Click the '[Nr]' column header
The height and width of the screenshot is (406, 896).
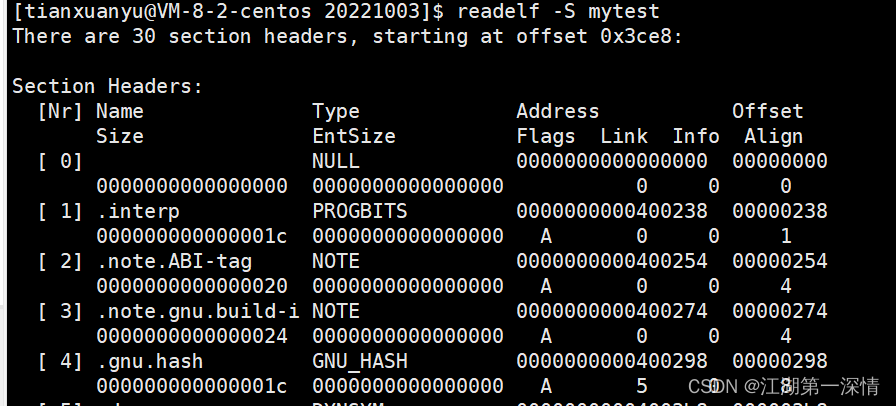click(x=60, y=112)
